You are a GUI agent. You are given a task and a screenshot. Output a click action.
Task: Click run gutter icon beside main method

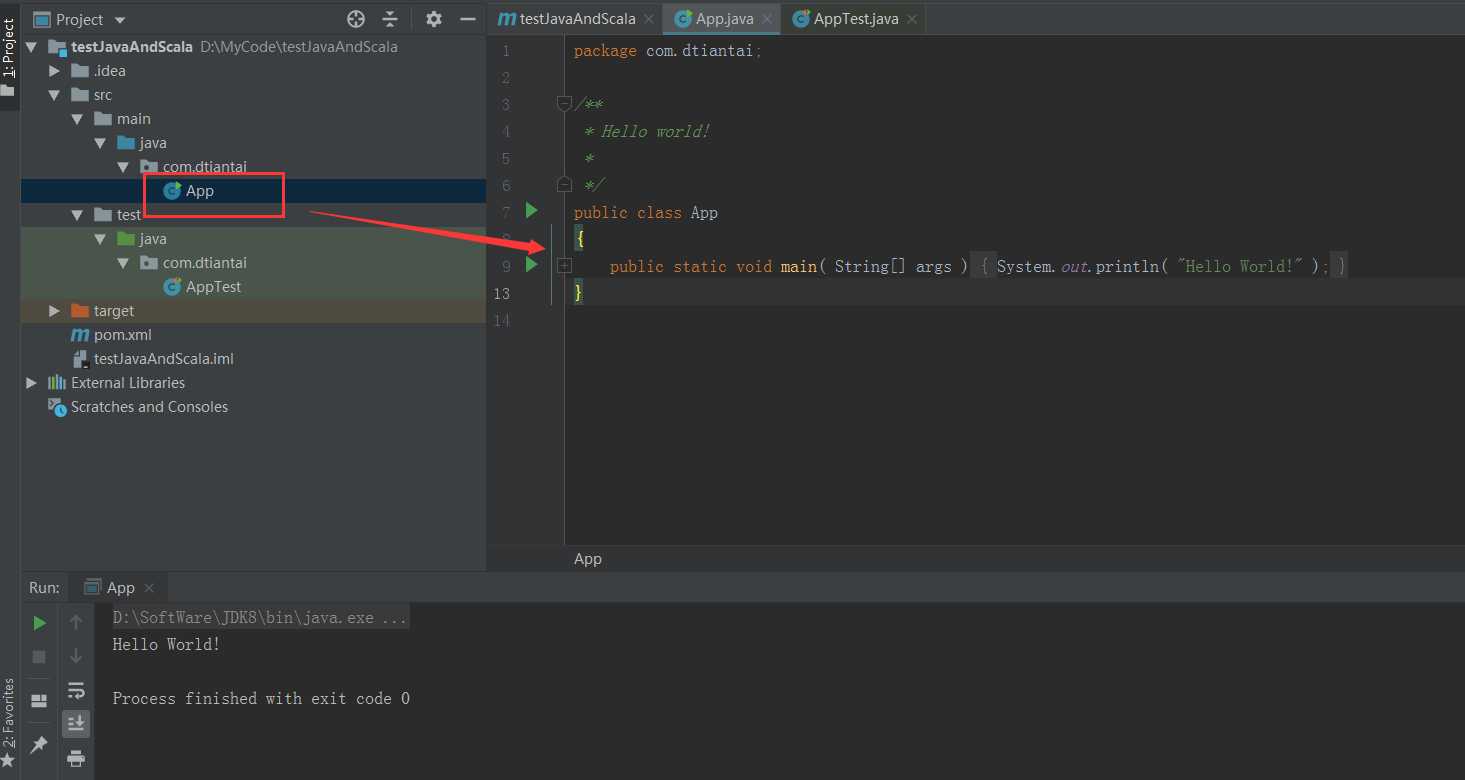coord(532,265)
